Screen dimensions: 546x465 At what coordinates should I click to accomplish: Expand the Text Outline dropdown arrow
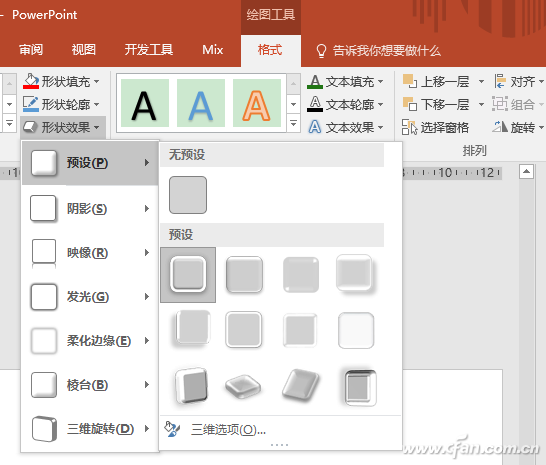(x=381, y=104)
